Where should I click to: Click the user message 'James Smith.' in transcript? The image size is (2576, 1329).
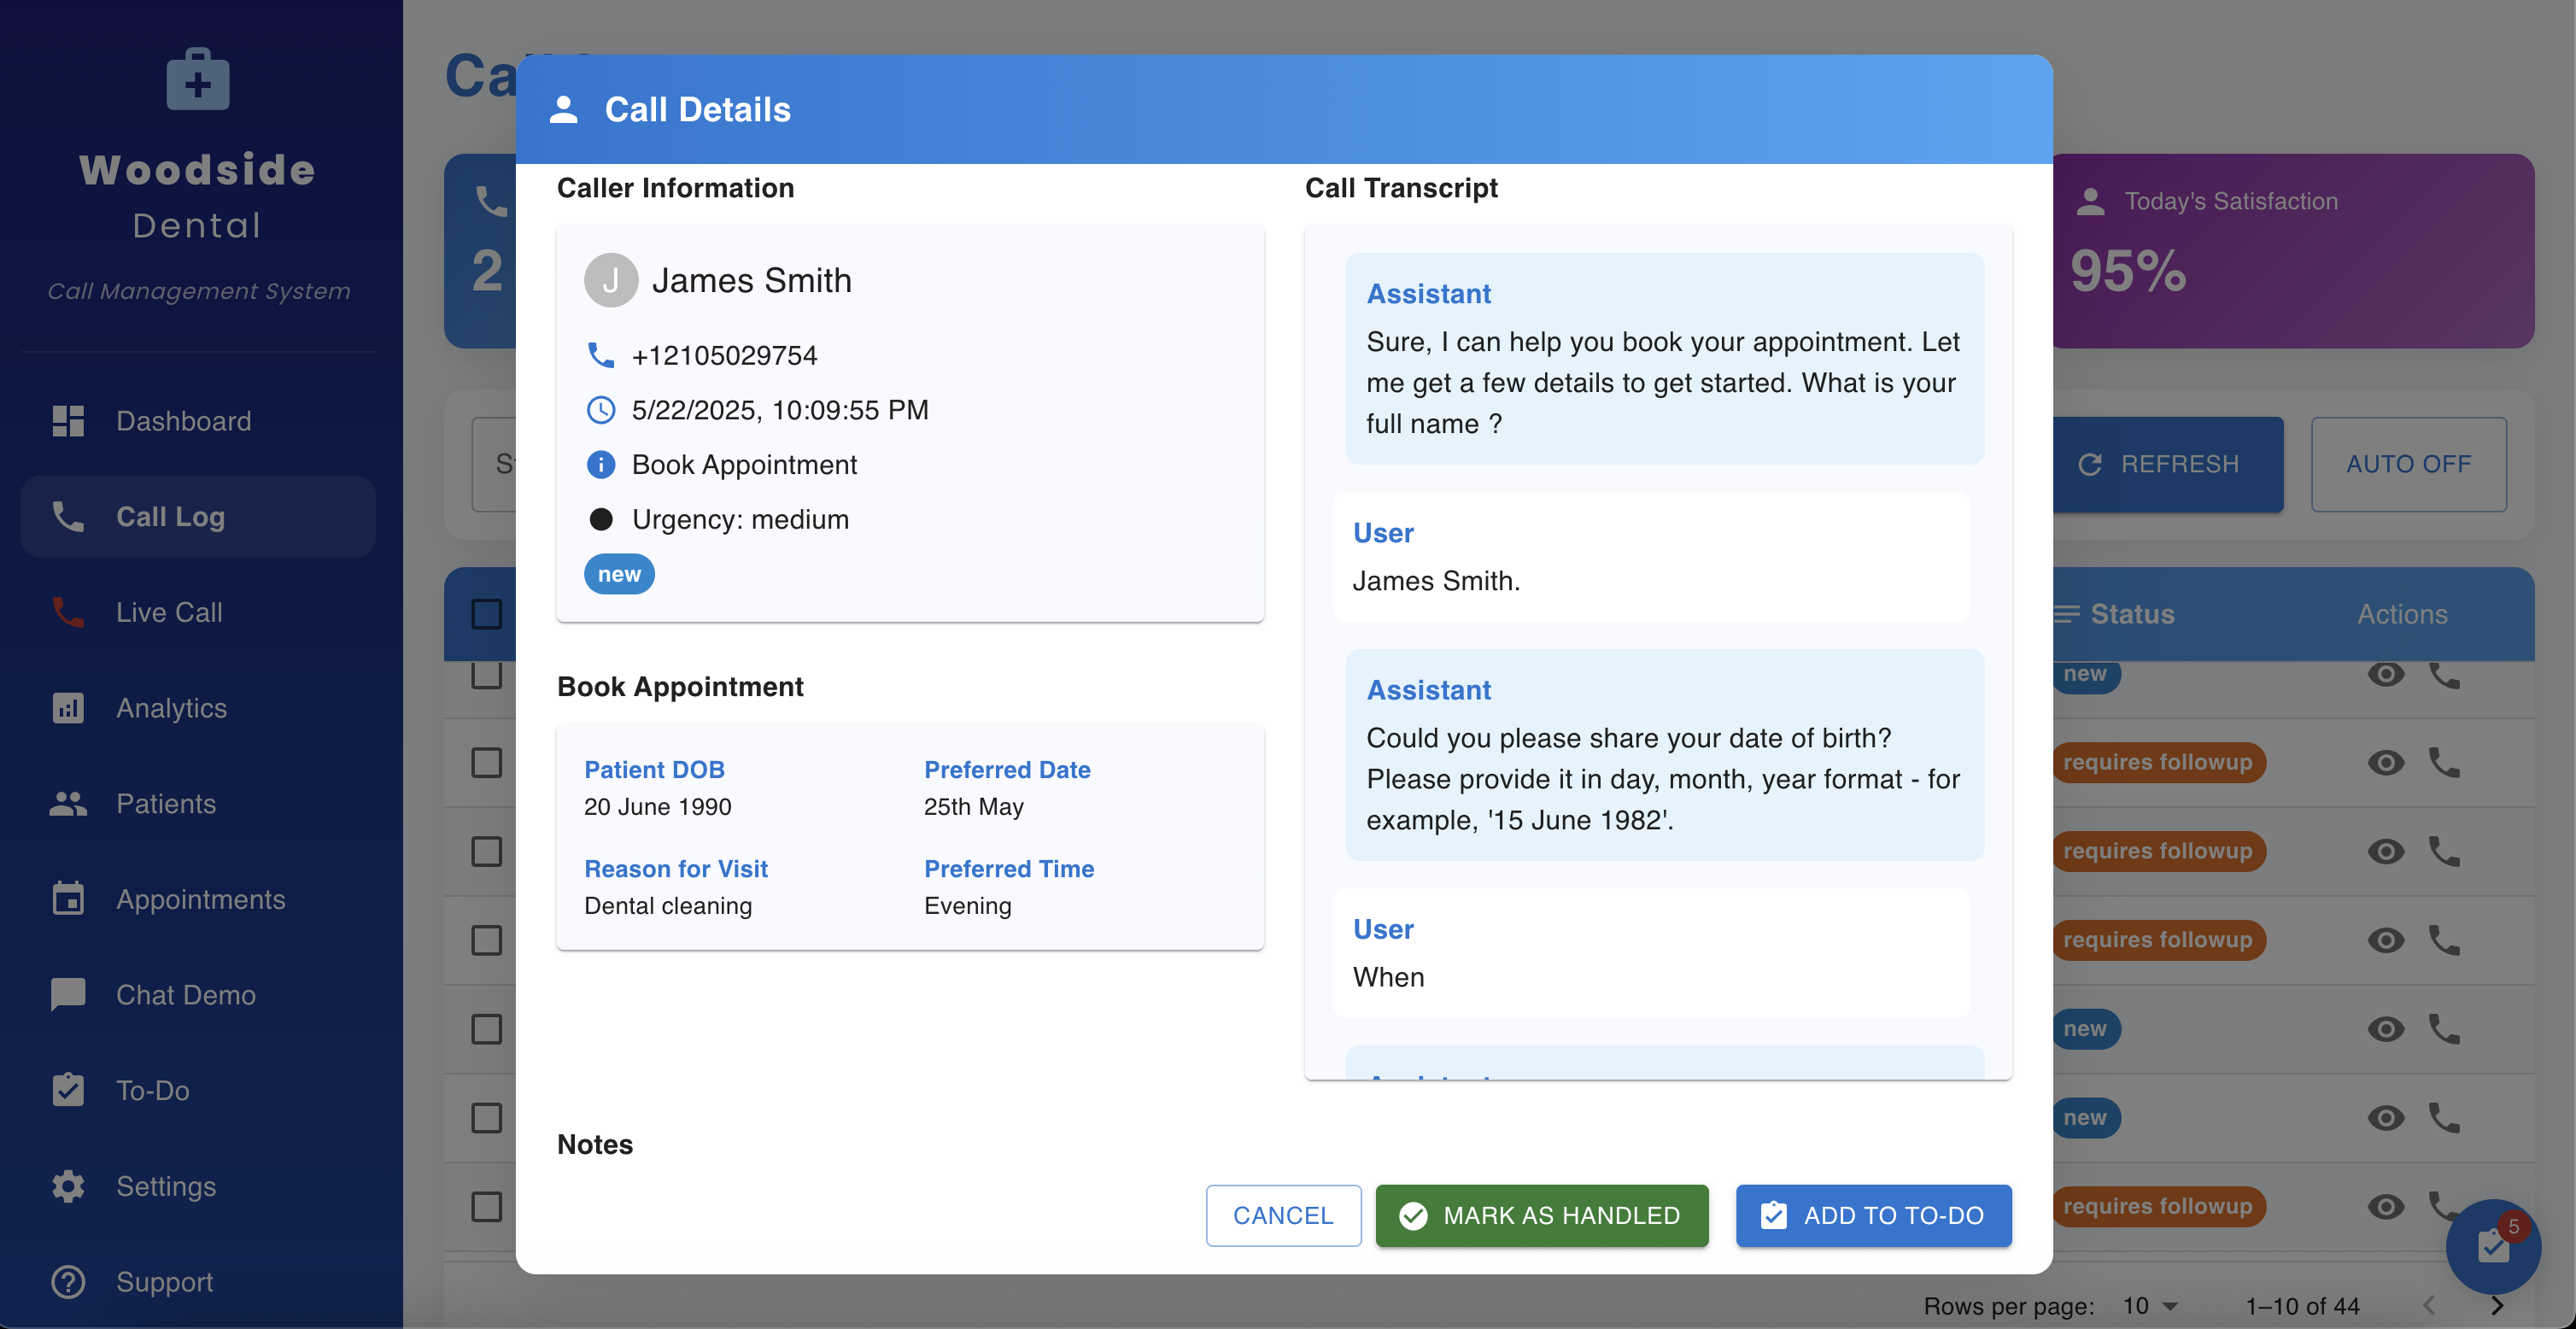1652,557
